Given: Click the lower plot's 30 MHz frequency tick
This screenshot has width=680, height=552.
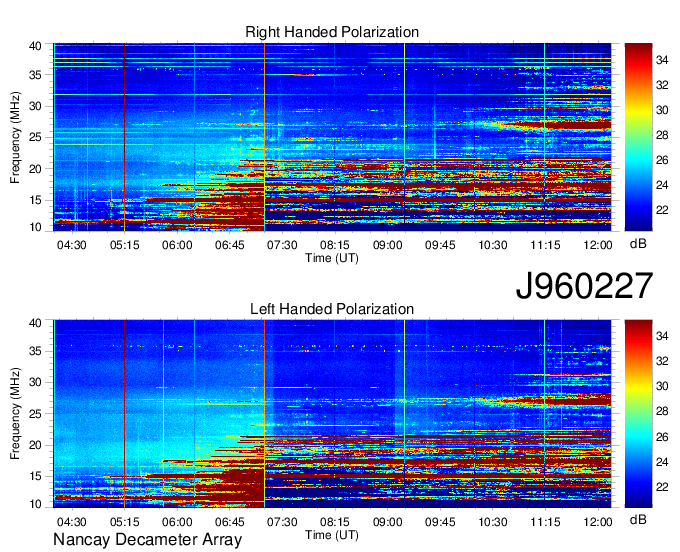Looking at the screenshot, I should click(35, 382).
